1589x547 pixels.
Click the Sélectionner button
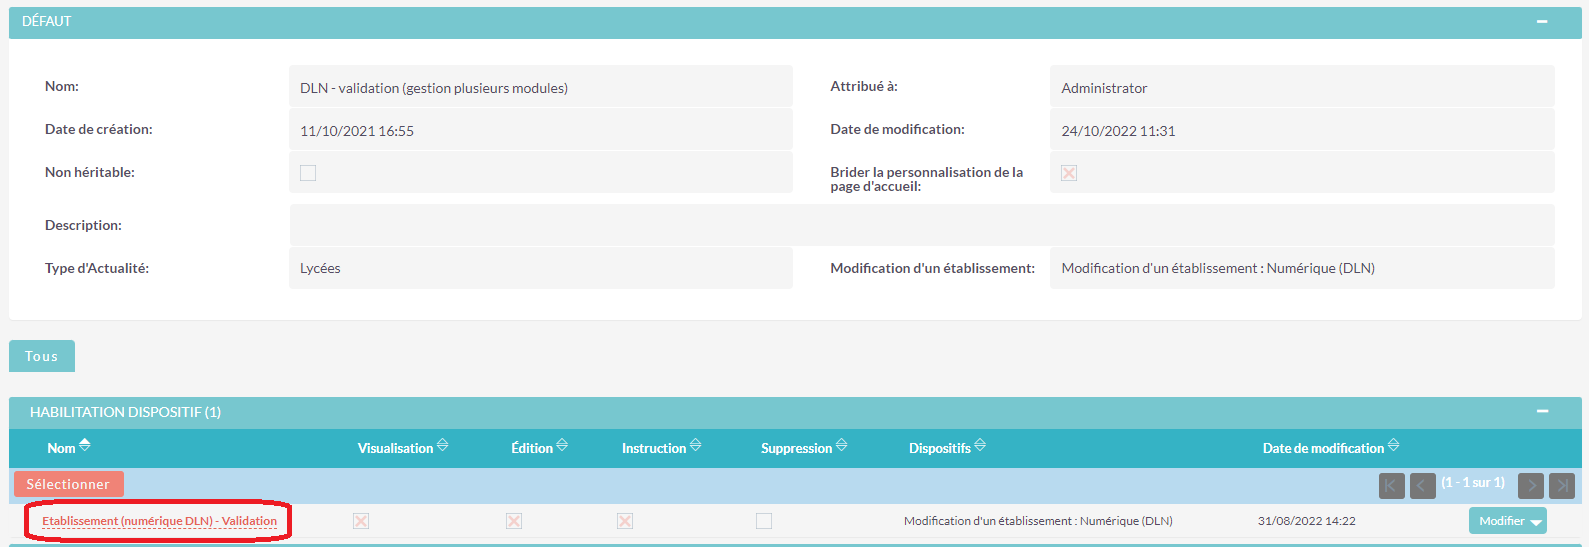[x=68, y=484]
